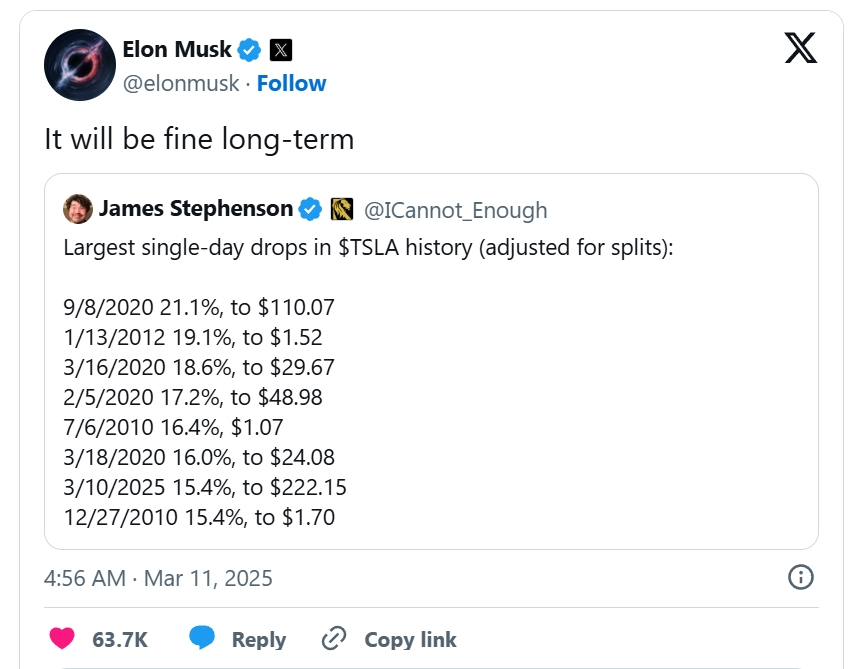The height and width of the screenshot is (669, 850).
Task: Click the black X affiliate badge beside Elon Musk
Action: click(281, 49)
